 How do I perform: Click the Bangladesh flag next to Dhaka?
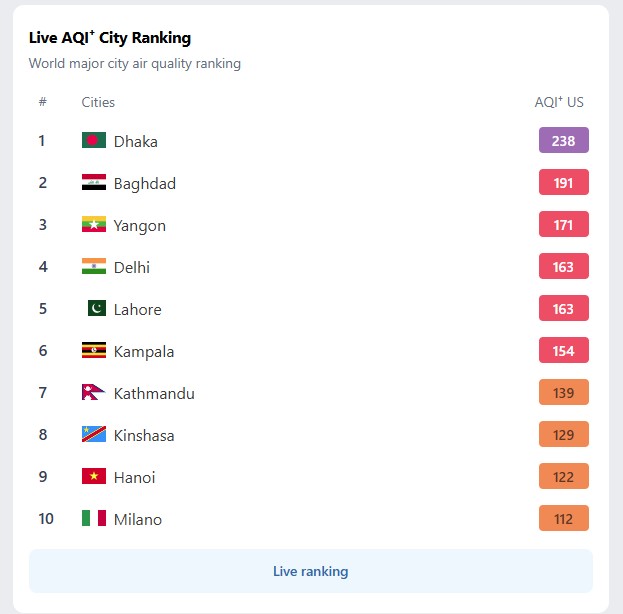tap(94, 140)
